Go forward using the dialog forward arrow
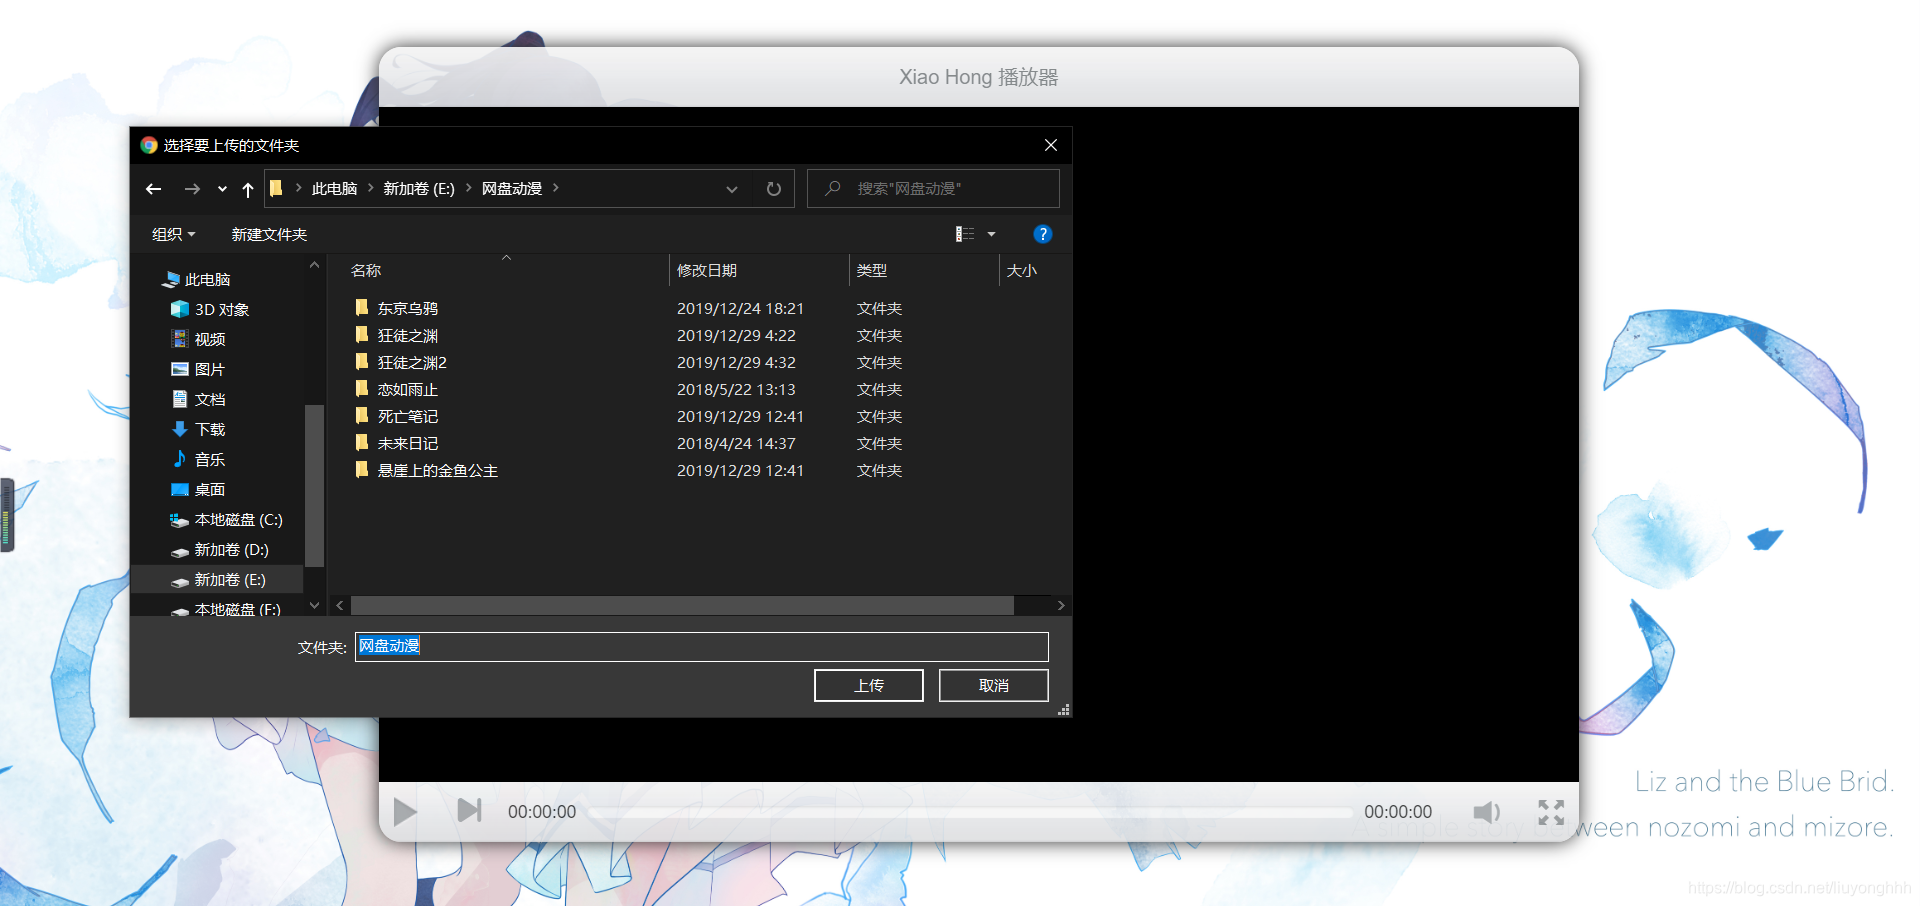The image size is (1920, 906). [x=192, y=189]
